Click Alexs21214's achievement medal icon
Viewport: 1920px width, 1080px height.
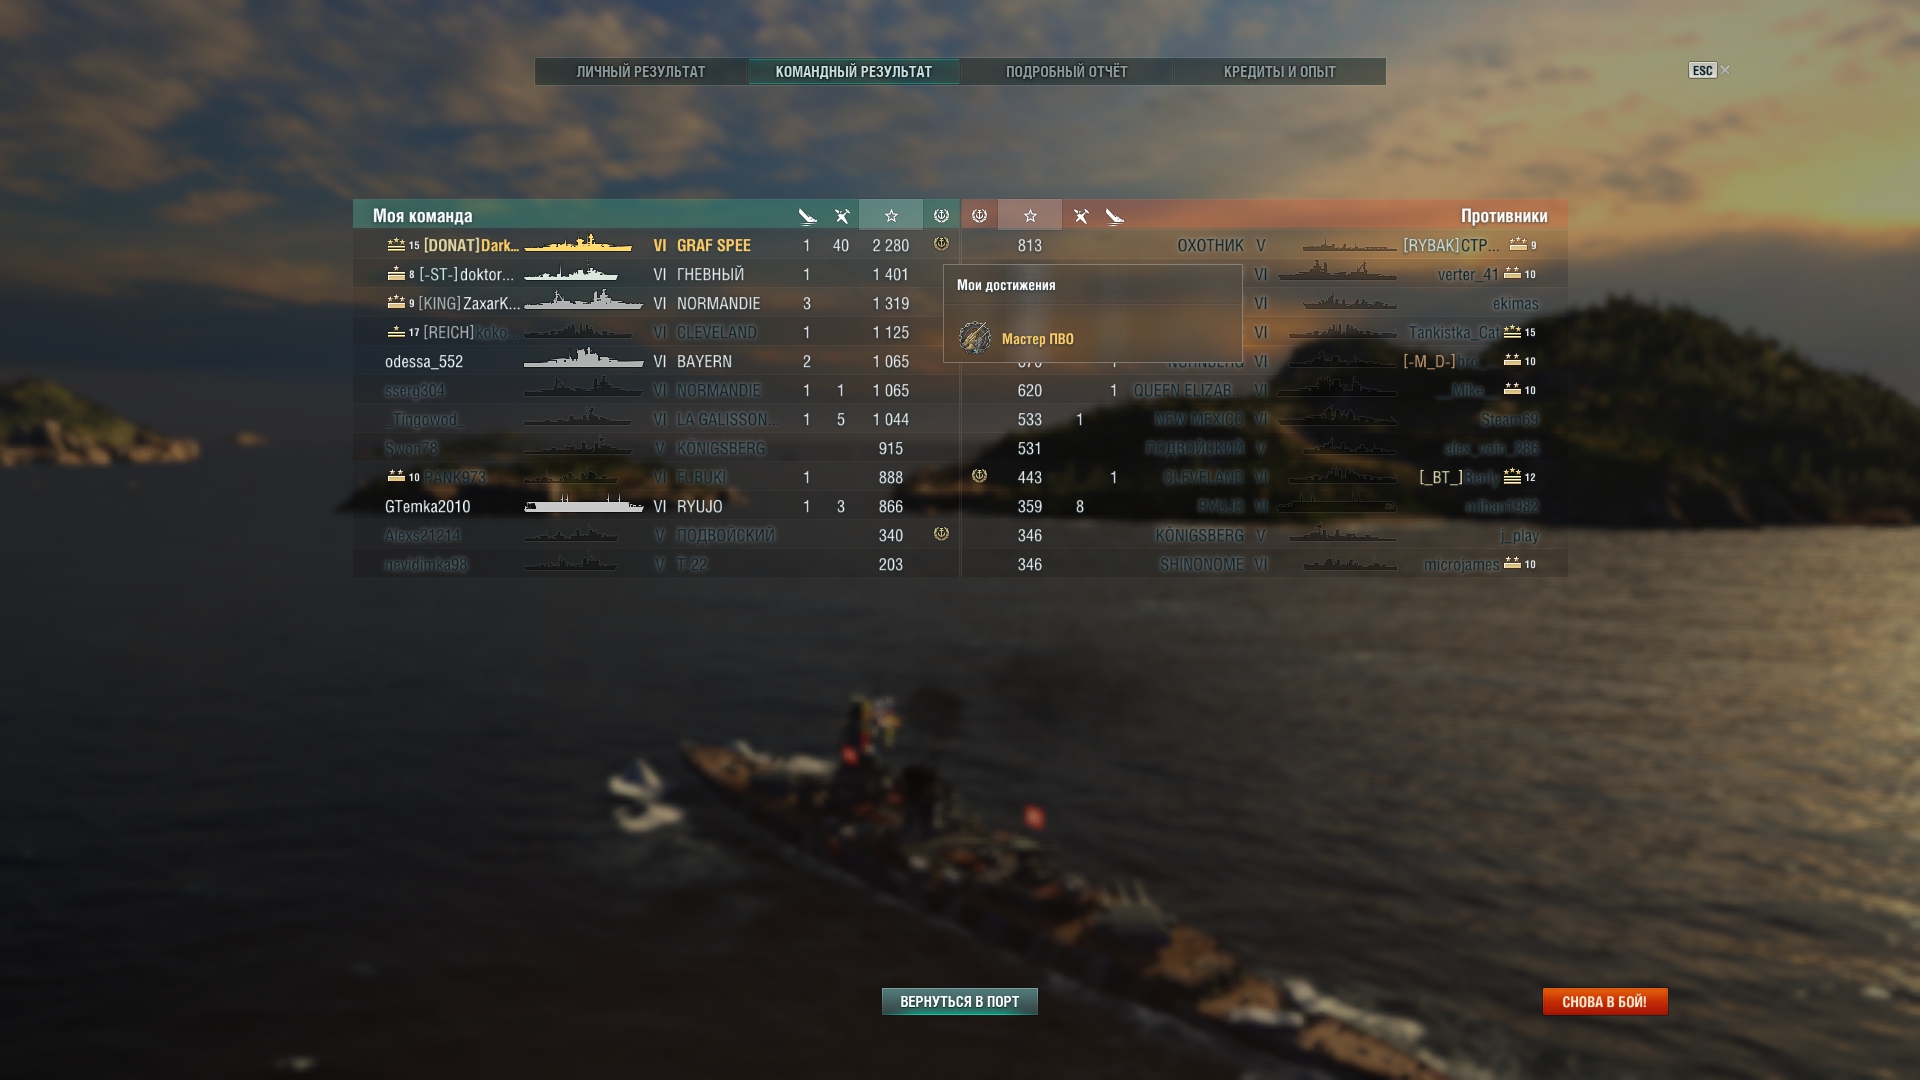coord(941,534)
